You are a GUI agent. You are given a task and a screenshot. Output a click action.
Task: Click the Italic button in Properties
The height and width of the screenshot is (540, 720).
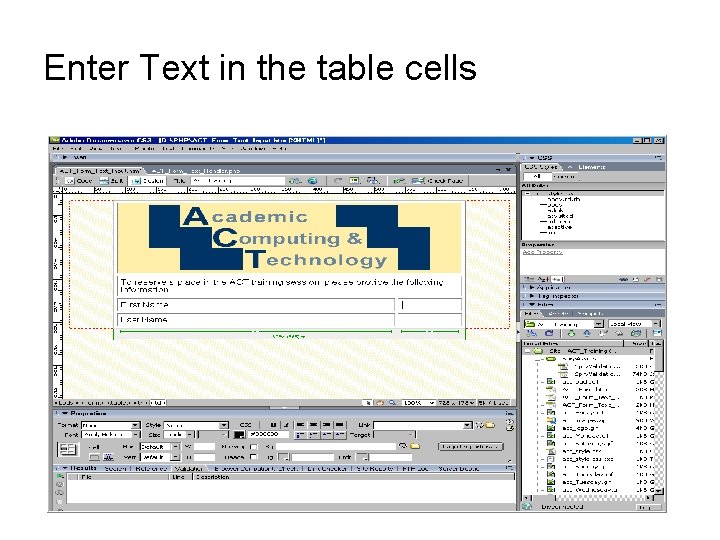(x=286, y=425)
